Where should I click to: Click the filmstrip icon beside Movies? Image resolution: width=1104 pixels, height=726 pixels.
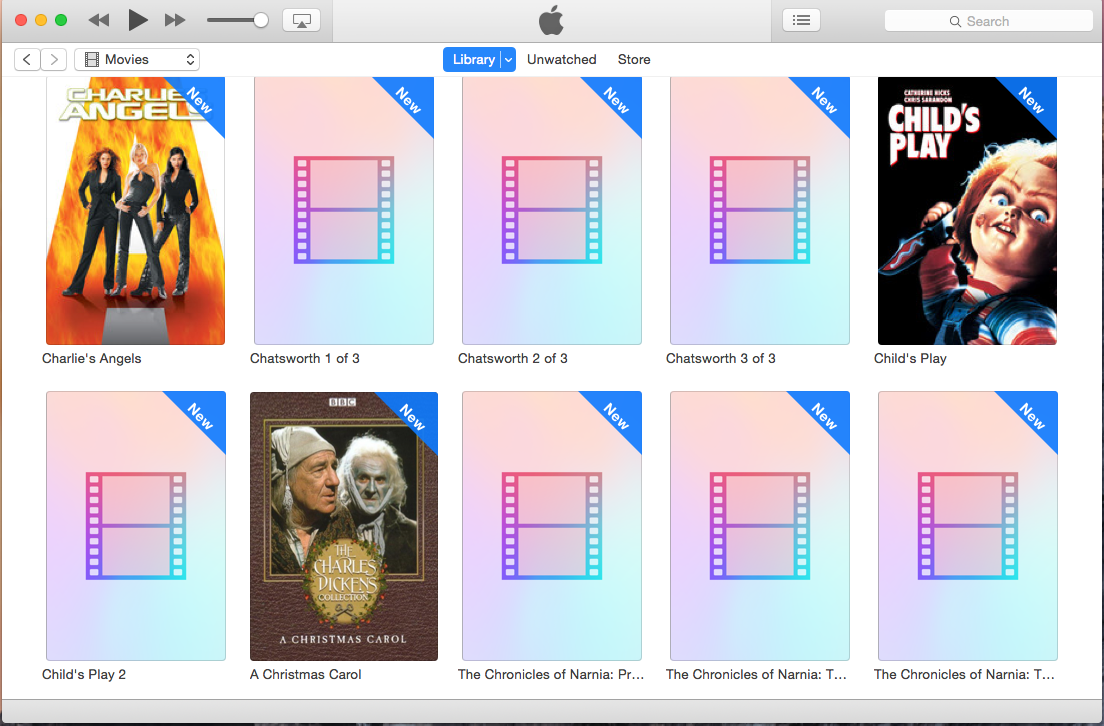click(92, 60)
